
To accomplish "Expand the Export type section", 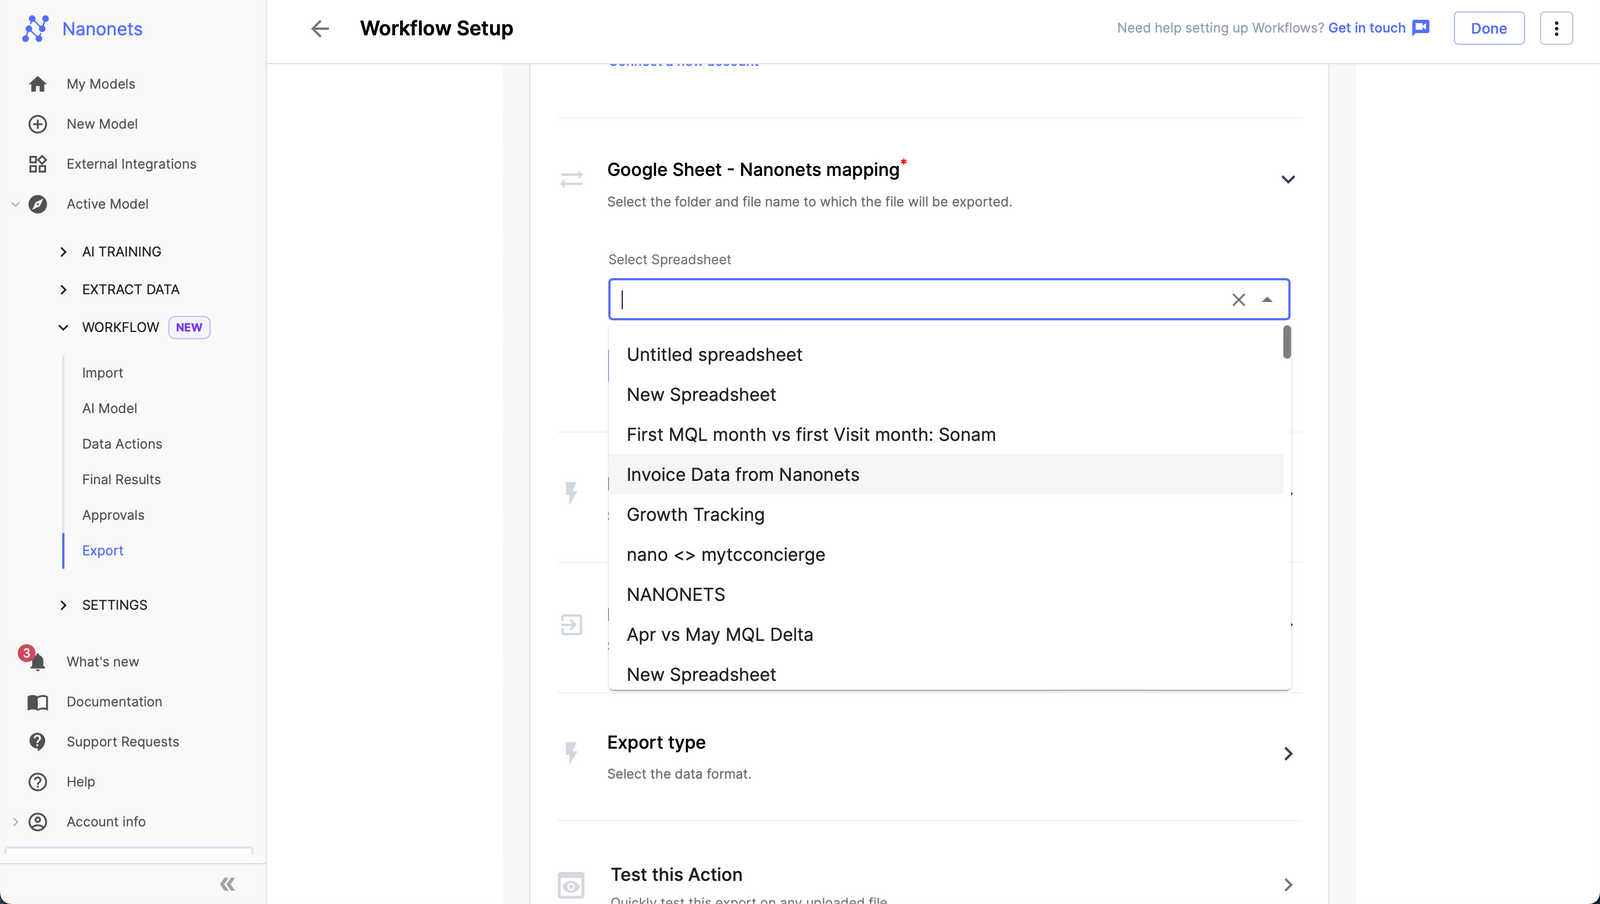I will [1288, 753].
